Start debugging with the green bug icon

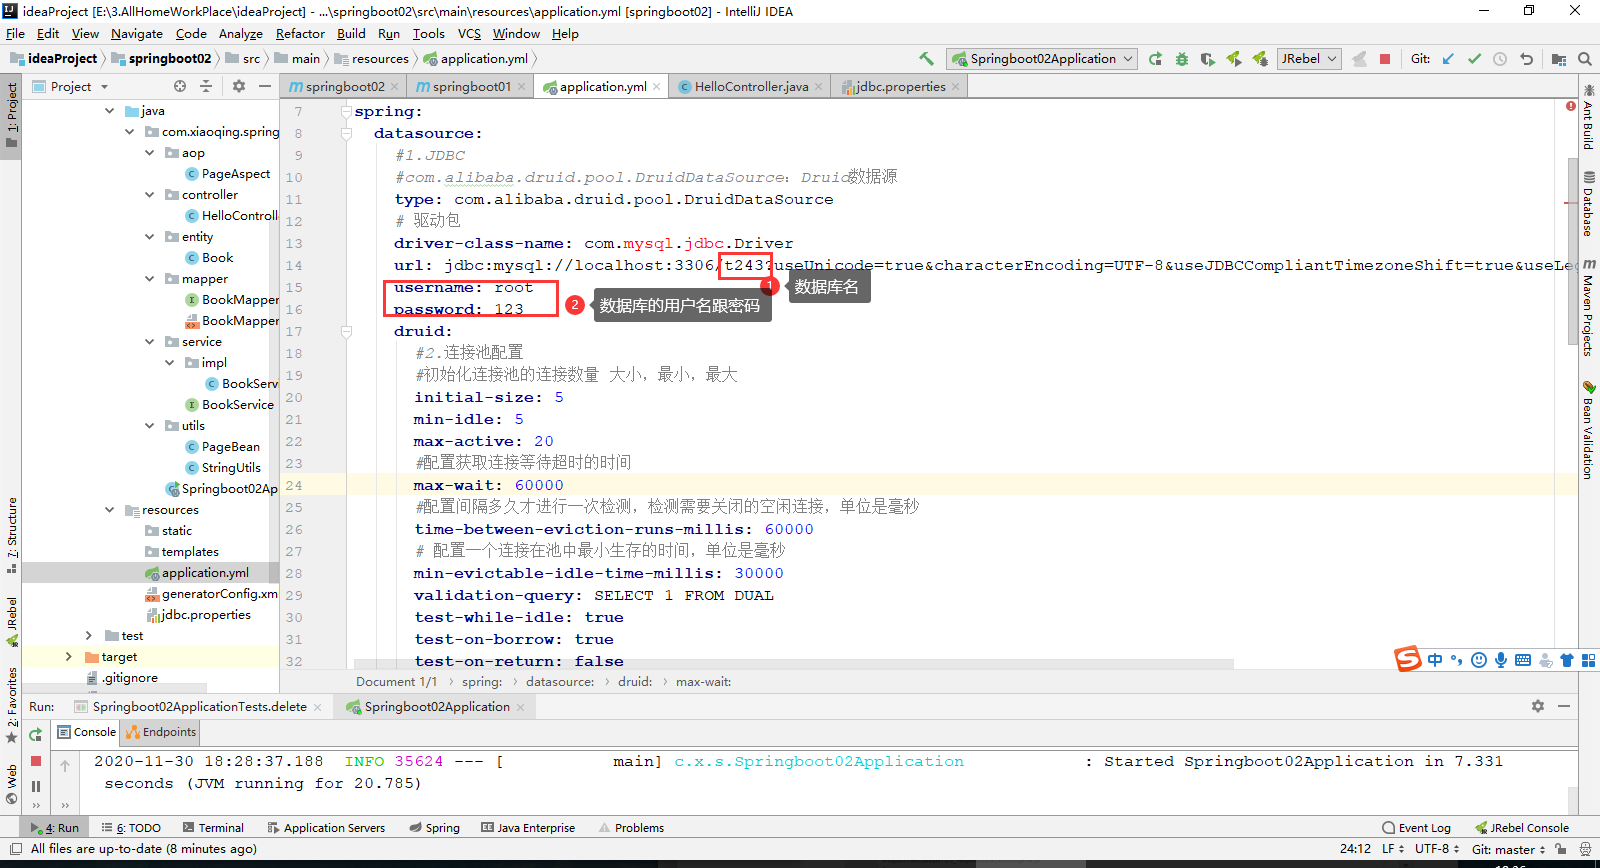pos(1181,59)
